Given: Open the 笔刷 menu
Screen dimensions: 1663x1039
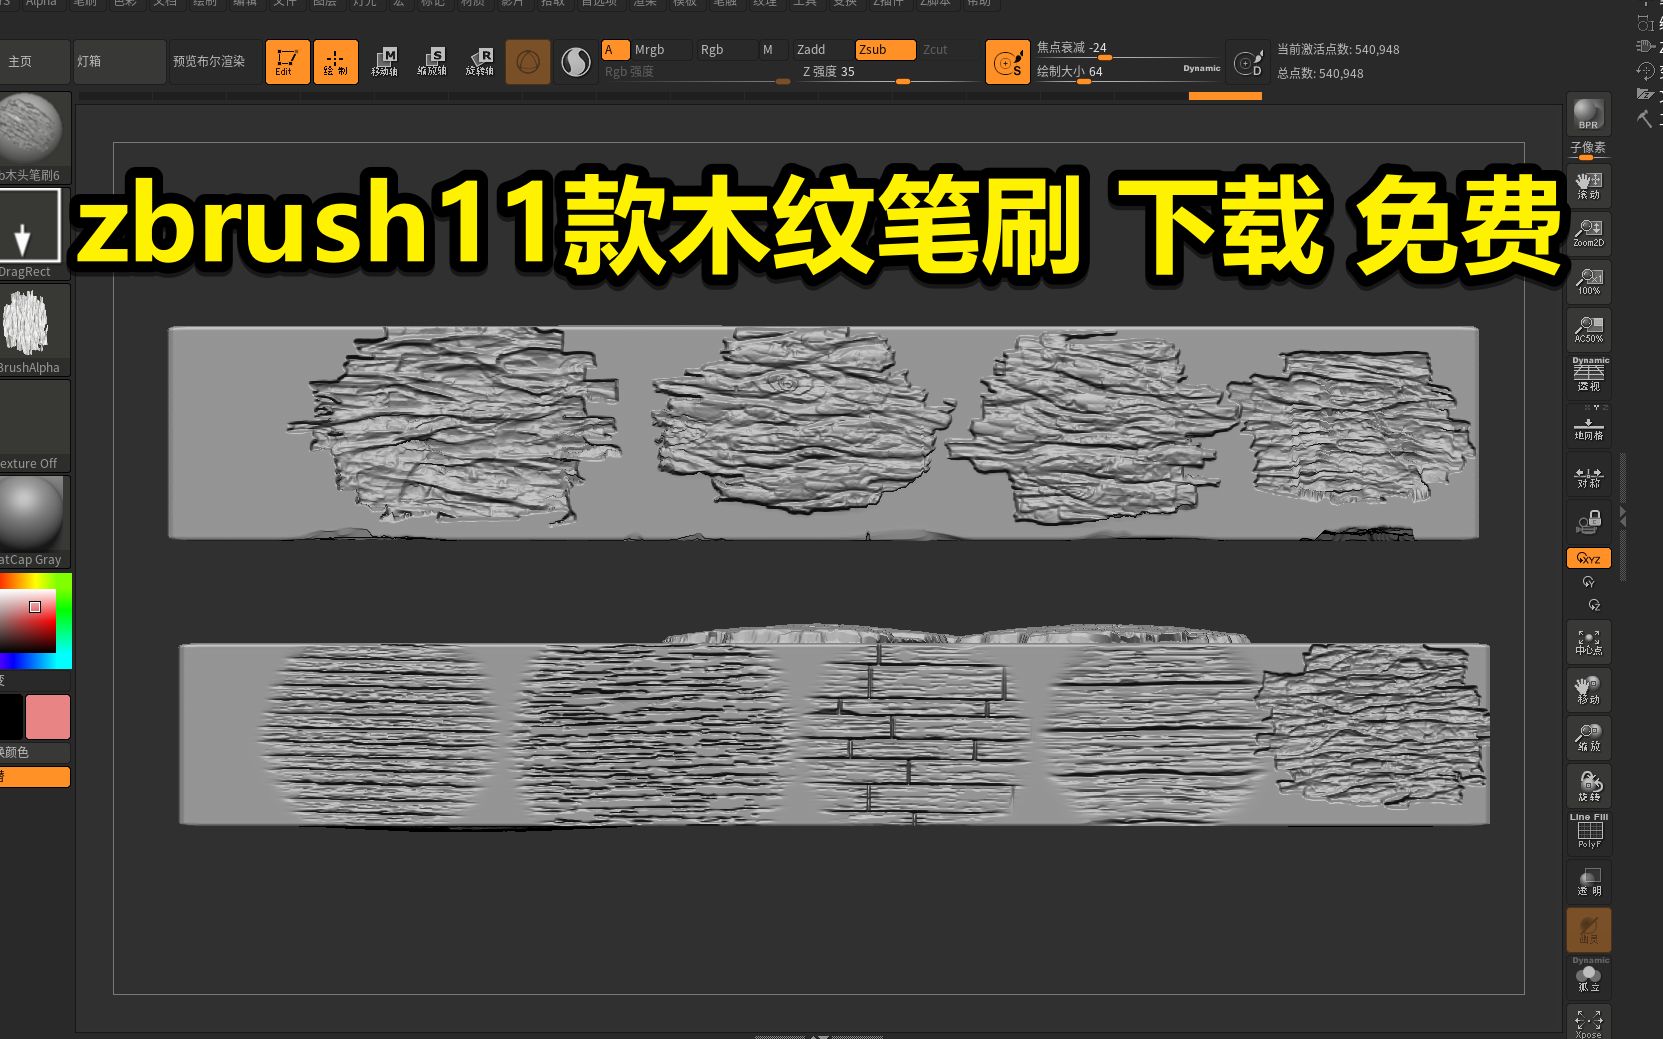Looking at the screenshot, I should coord(84,4).
